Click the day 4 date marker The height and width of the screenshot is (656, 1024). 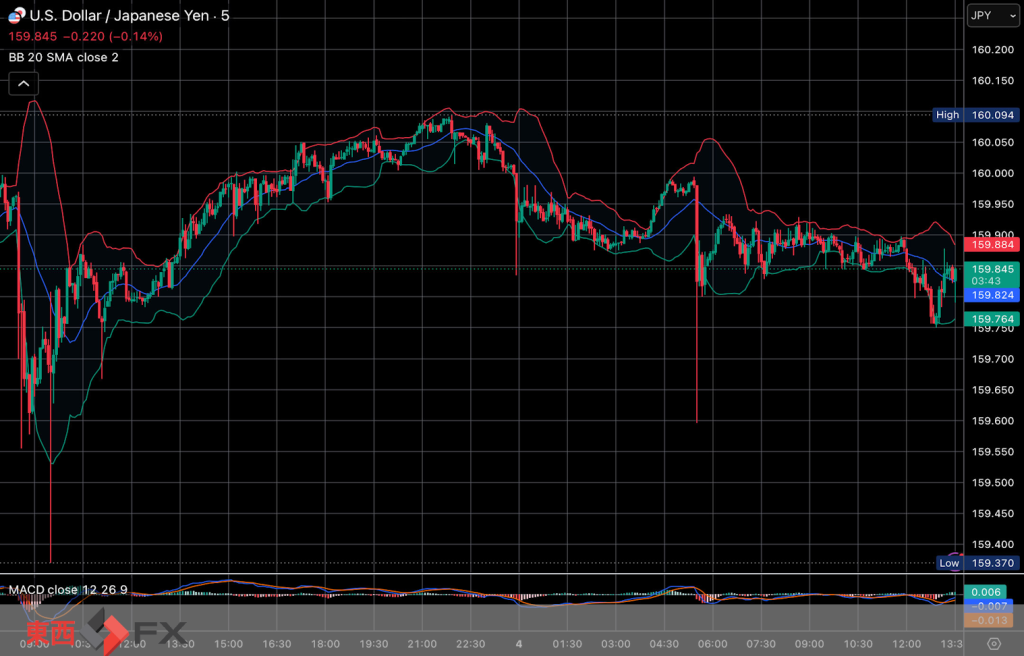tap(519, 644)
